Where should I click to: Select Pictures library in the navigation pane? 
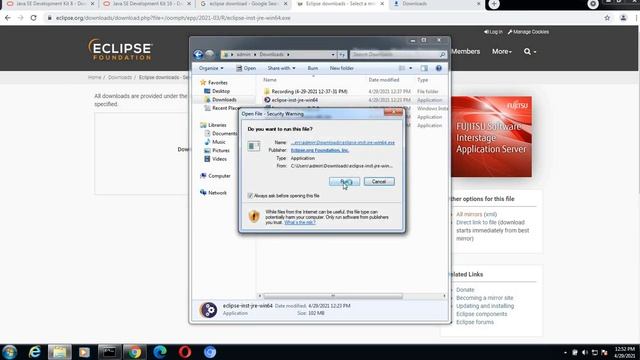[x=220, y=151]
